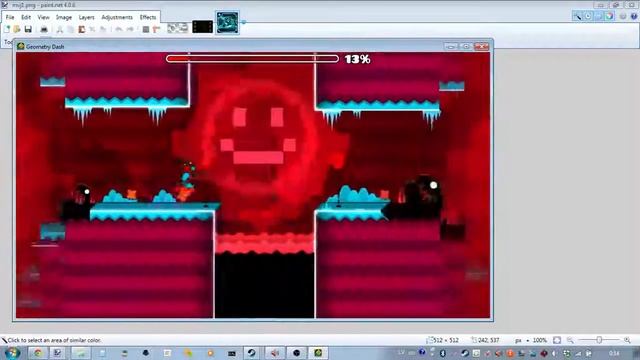Click the Print icon in toolbar
The height and width of the screenshot is (360, 640).
click(x=44, y=29)
